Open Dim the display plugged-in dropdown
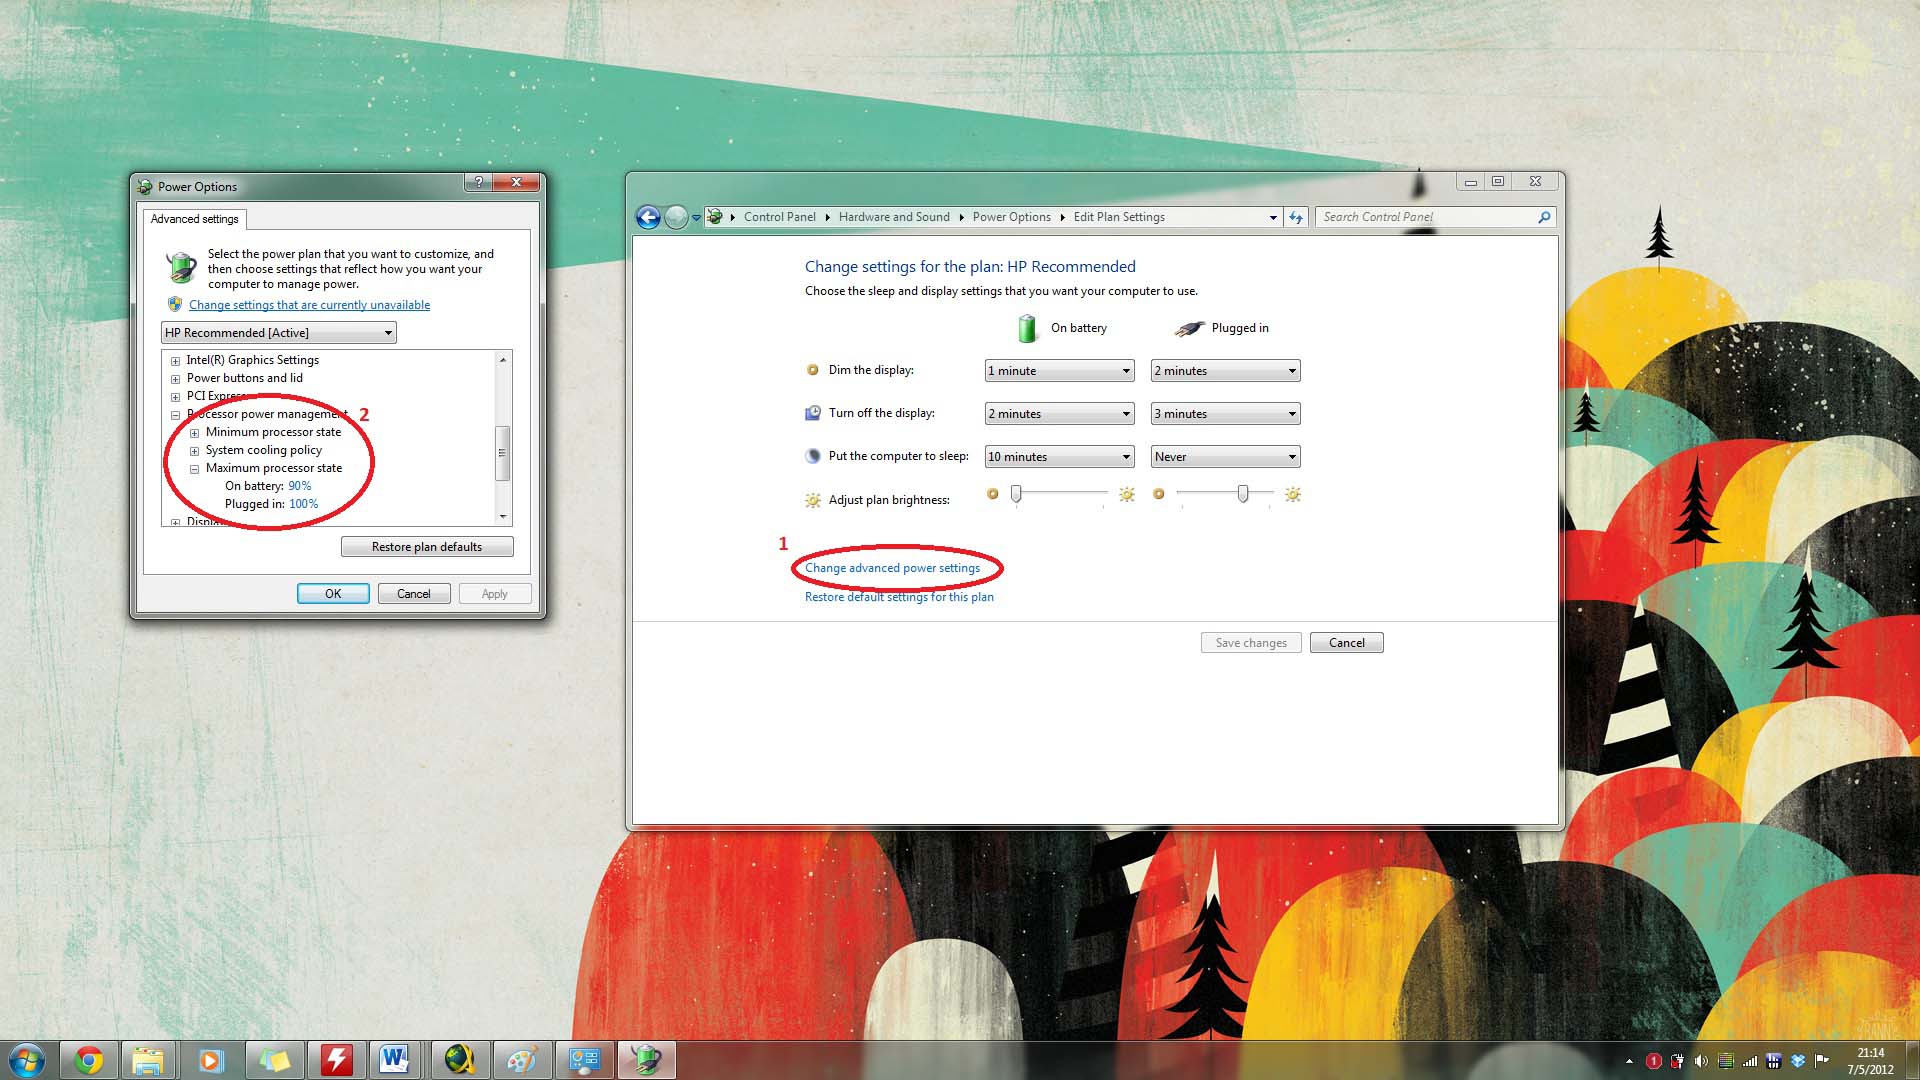The image size is (1920, 1080). [1225, 371]
